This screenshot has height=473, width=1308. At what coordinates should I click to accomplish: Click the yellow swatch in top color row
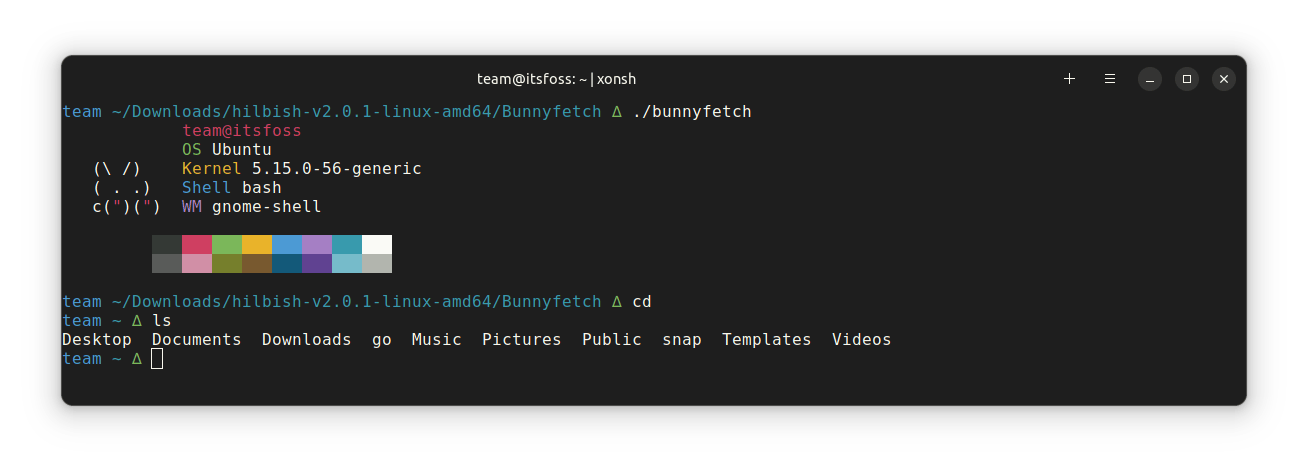pos(257,245)
